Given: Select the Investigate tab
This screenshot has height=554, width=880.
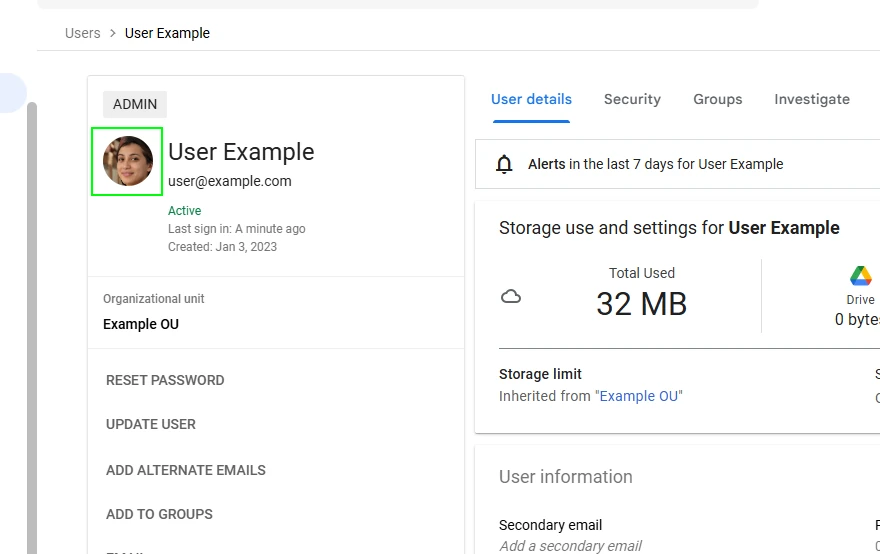Looking at the screenshot, I should [x=811, y=100].
